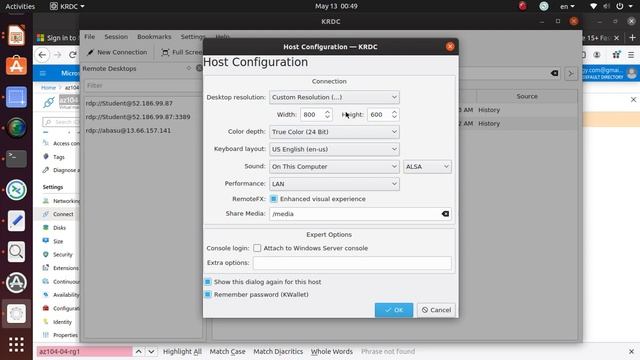Open Software Updater dock icon
The height and width of the screenshot is (360, 640).
tap(16, 282)
